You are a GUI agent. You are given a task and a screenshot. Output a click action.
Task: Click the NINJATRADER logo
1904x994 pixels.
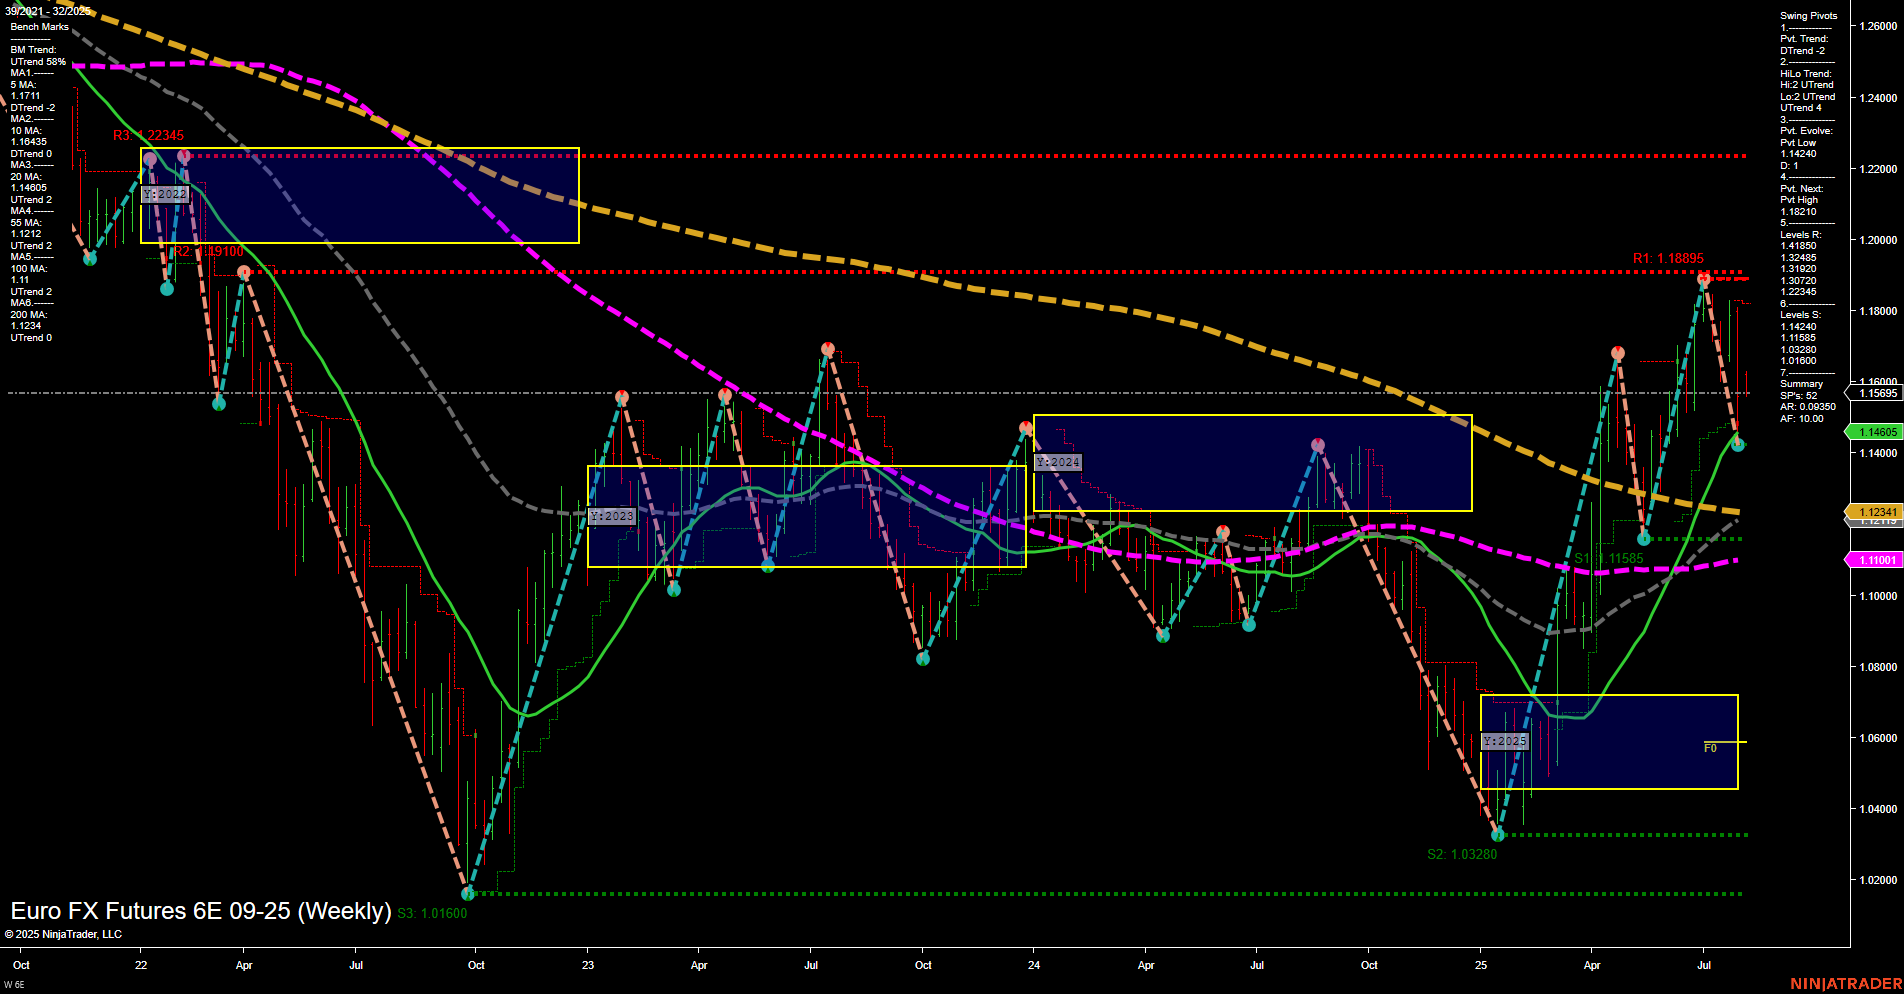coord(1844,985)
